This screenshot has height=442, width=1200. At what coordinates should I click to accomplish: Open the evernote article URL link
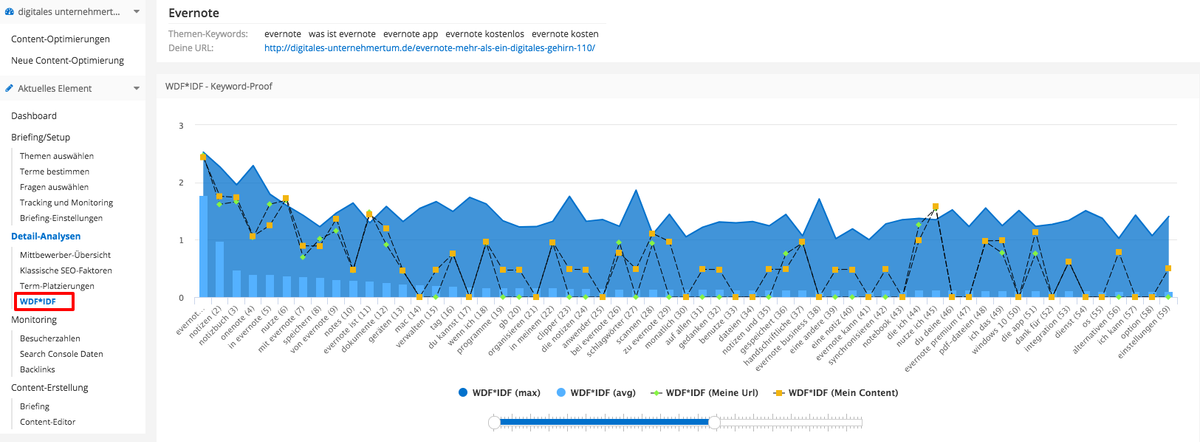430,47
